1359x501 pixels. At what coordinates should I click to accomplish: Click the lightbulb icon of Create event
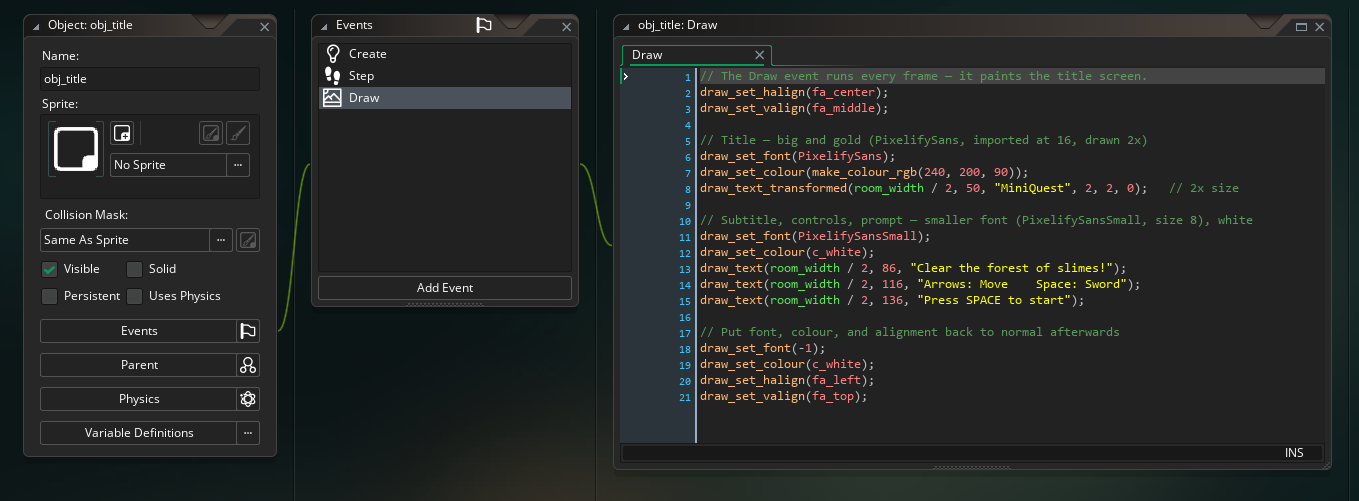click(333, 54)
